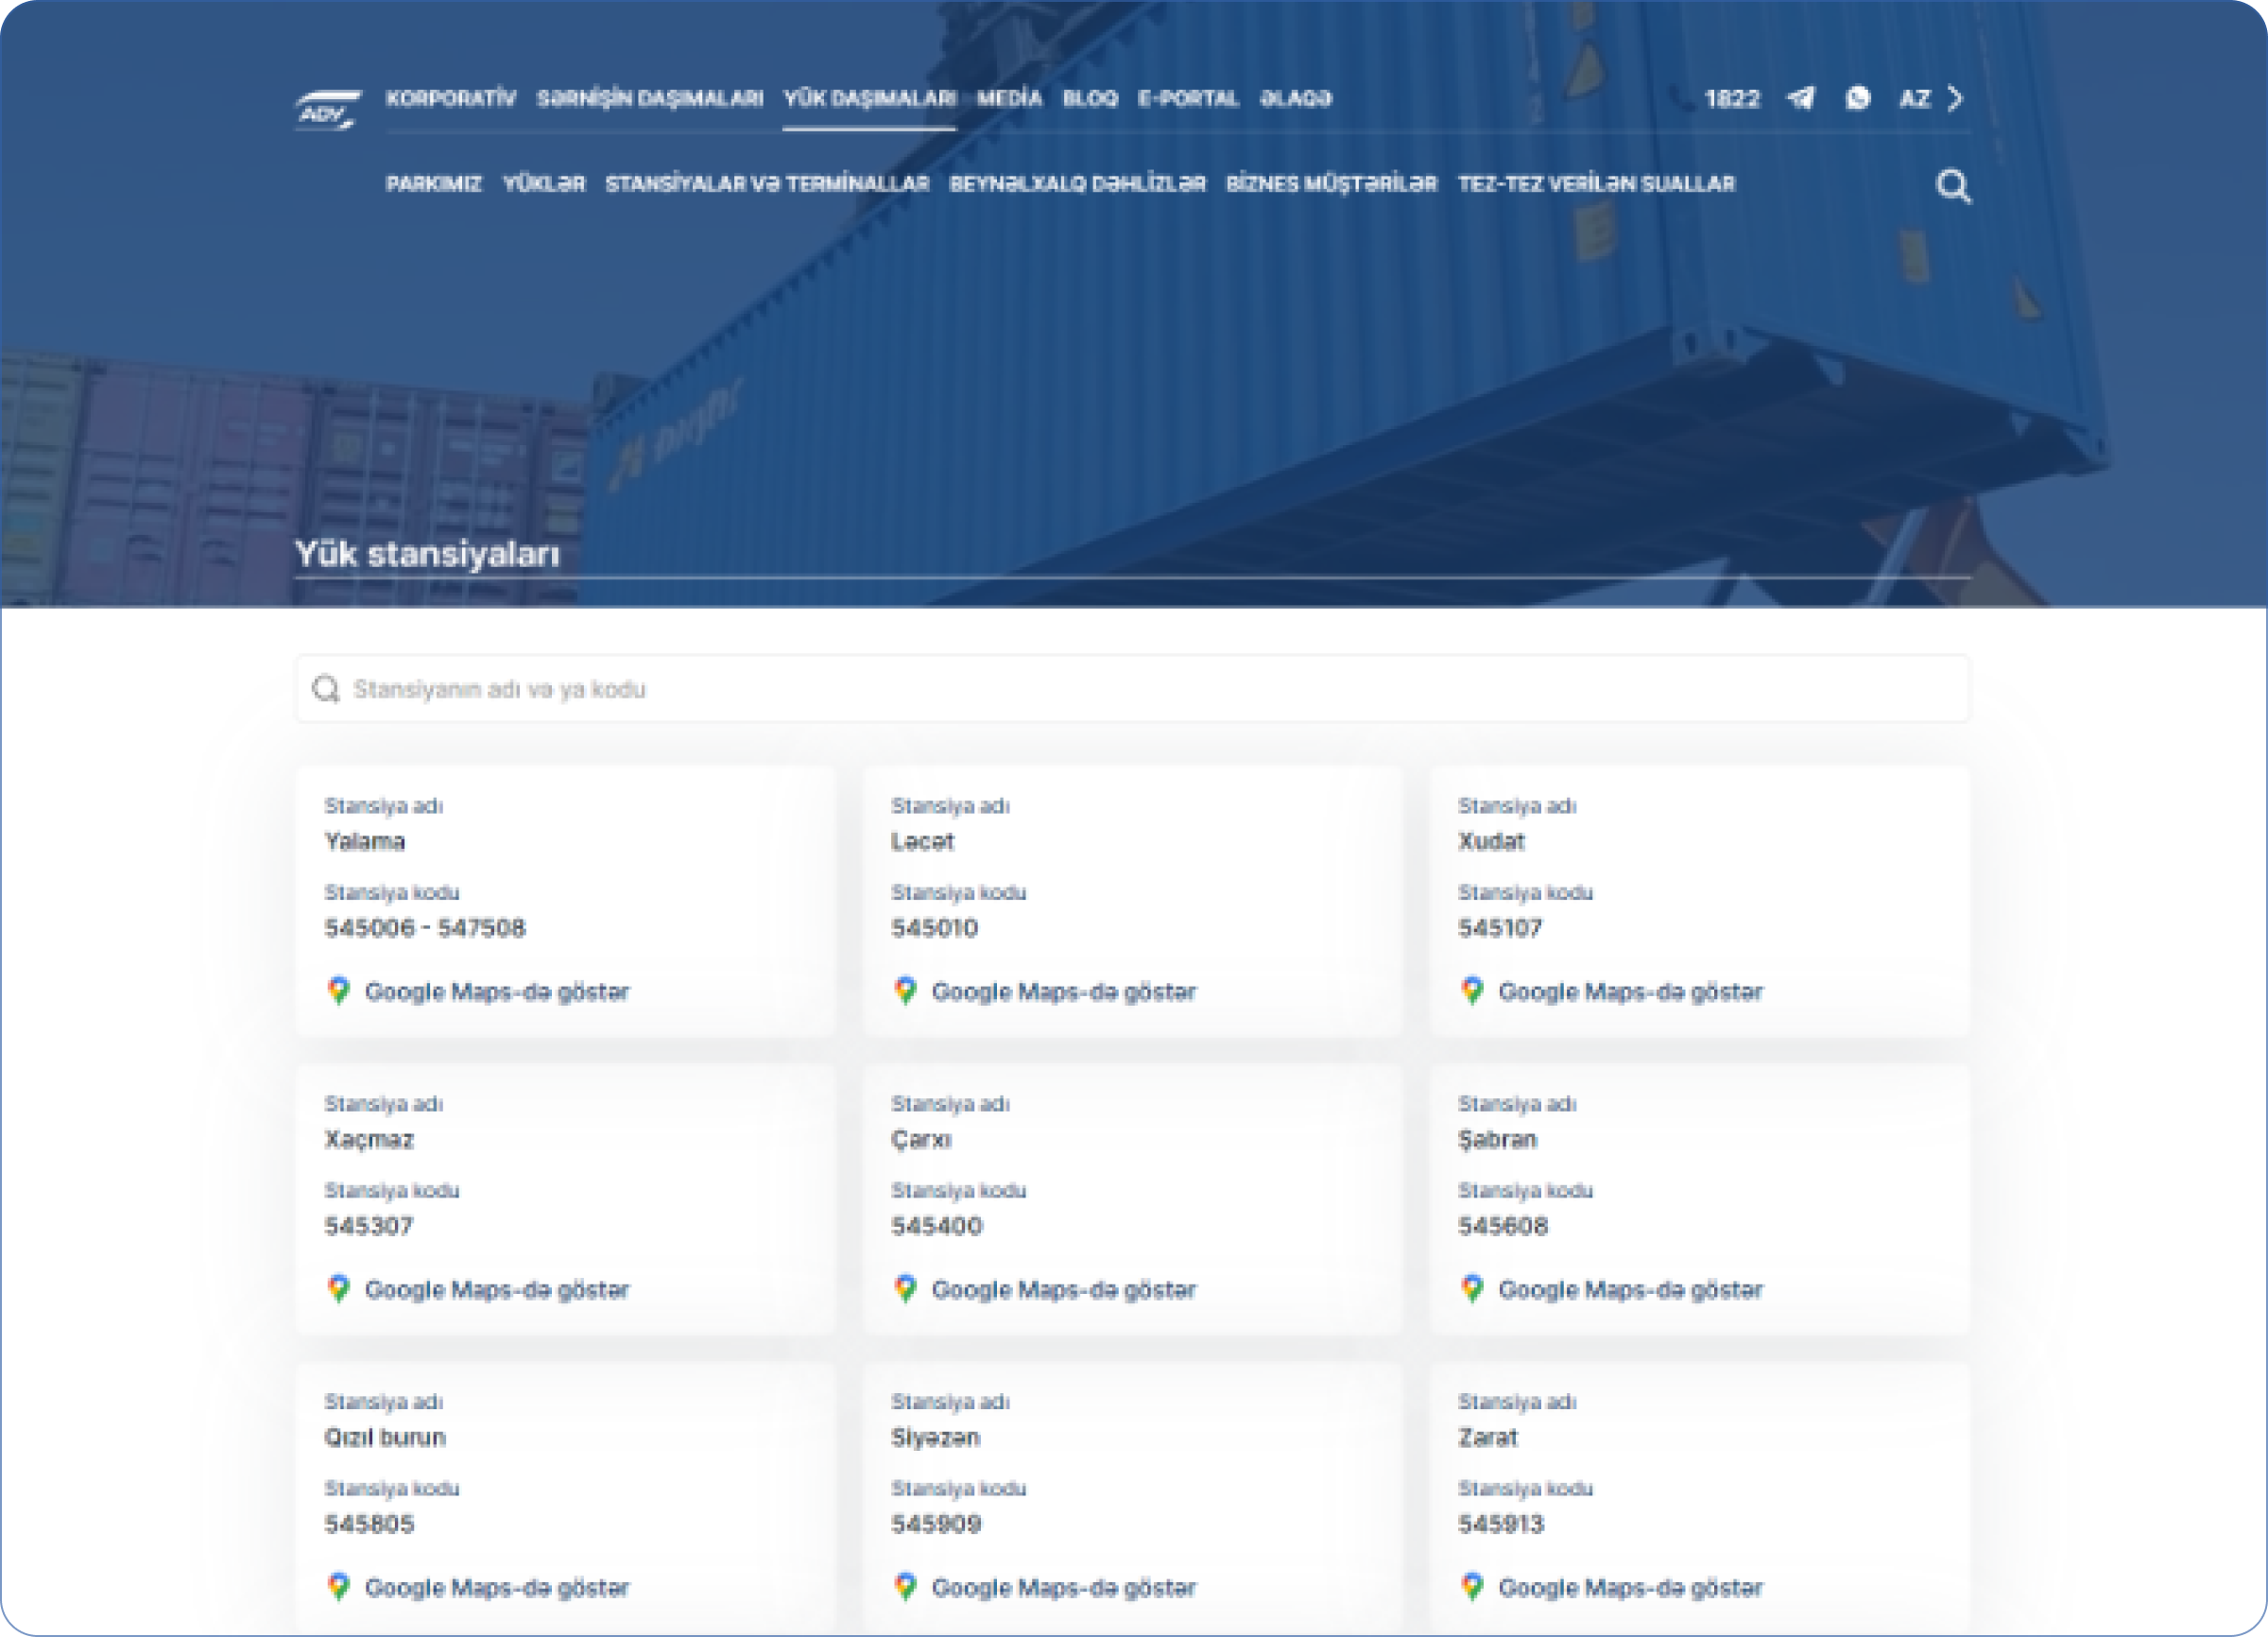
Task: Click the search magnifier icon in header
Action: click(1953, 186)
